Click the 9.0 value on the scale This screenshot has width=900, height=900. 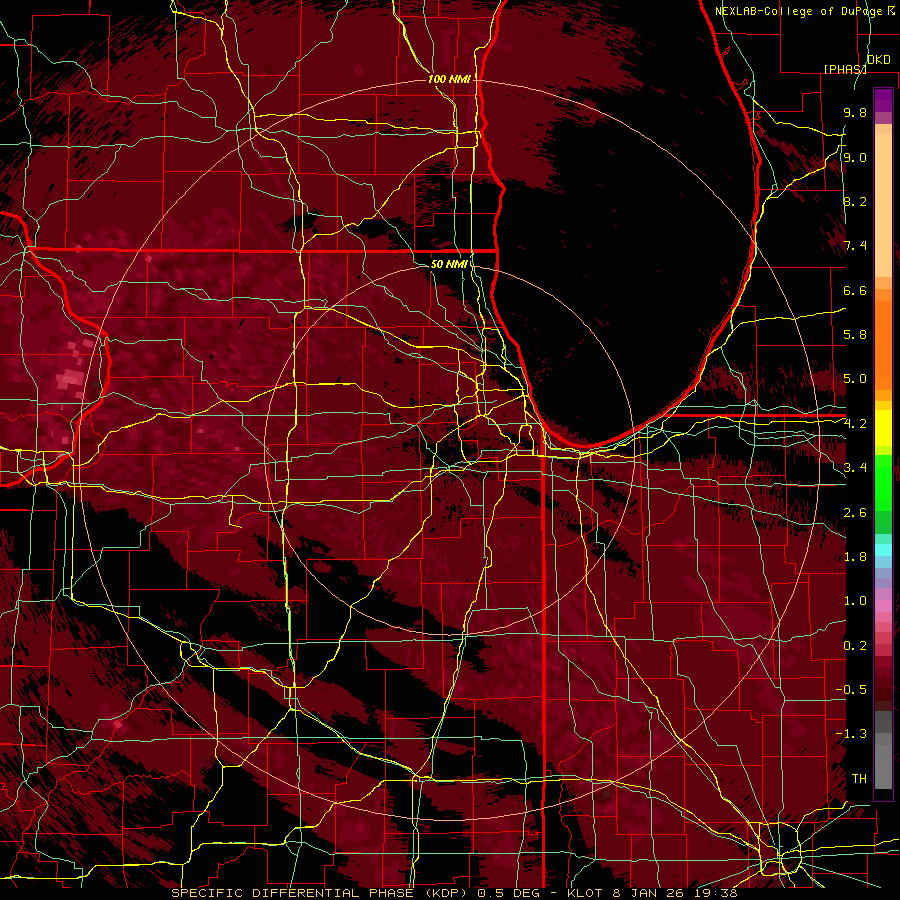point(855,157)
